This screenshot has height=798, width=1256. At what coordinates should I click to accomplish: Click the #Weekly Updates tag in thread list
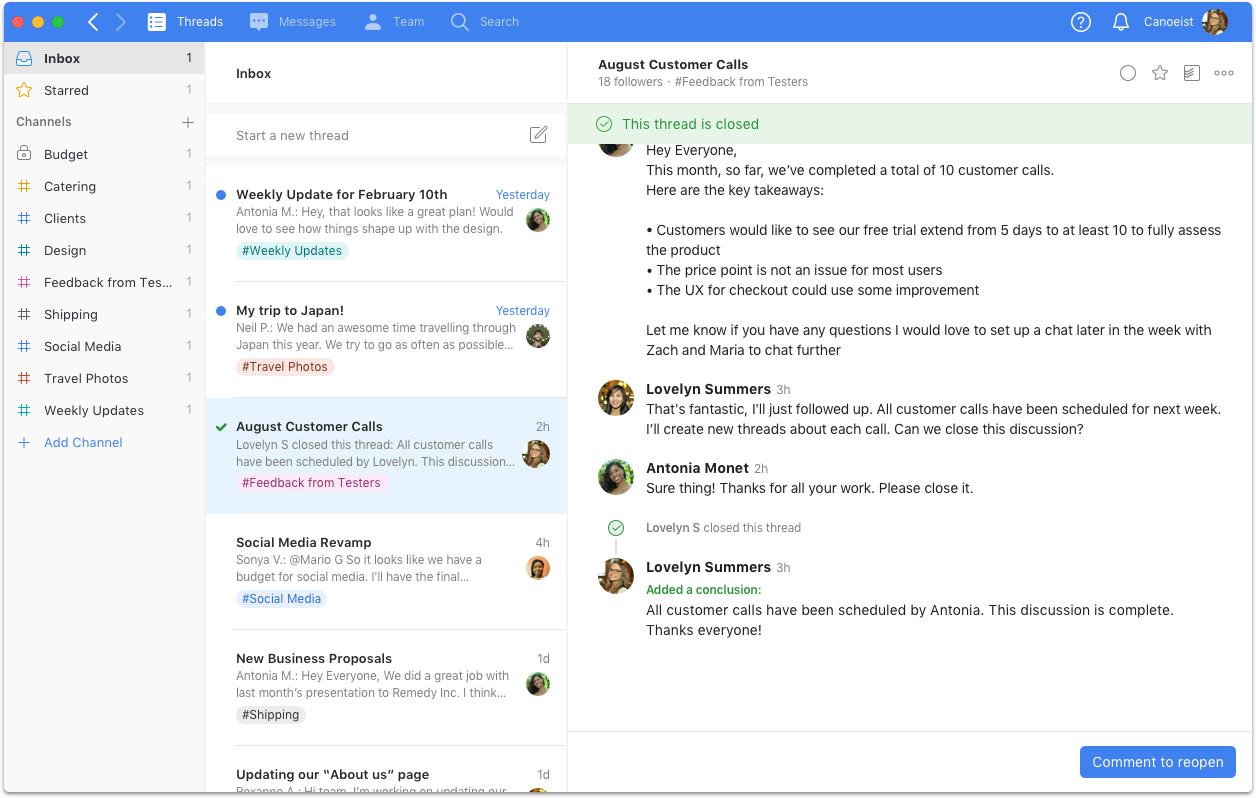(292, 251)
